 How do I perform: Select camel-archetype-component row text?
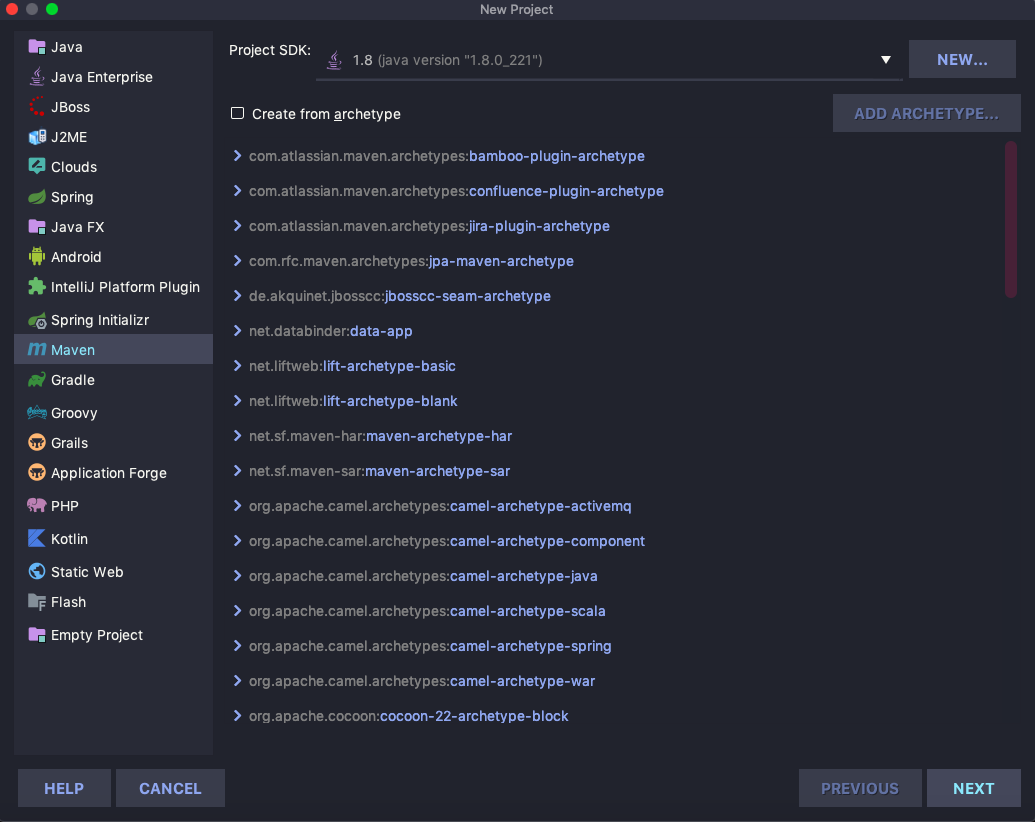click(x=447, y=541)
